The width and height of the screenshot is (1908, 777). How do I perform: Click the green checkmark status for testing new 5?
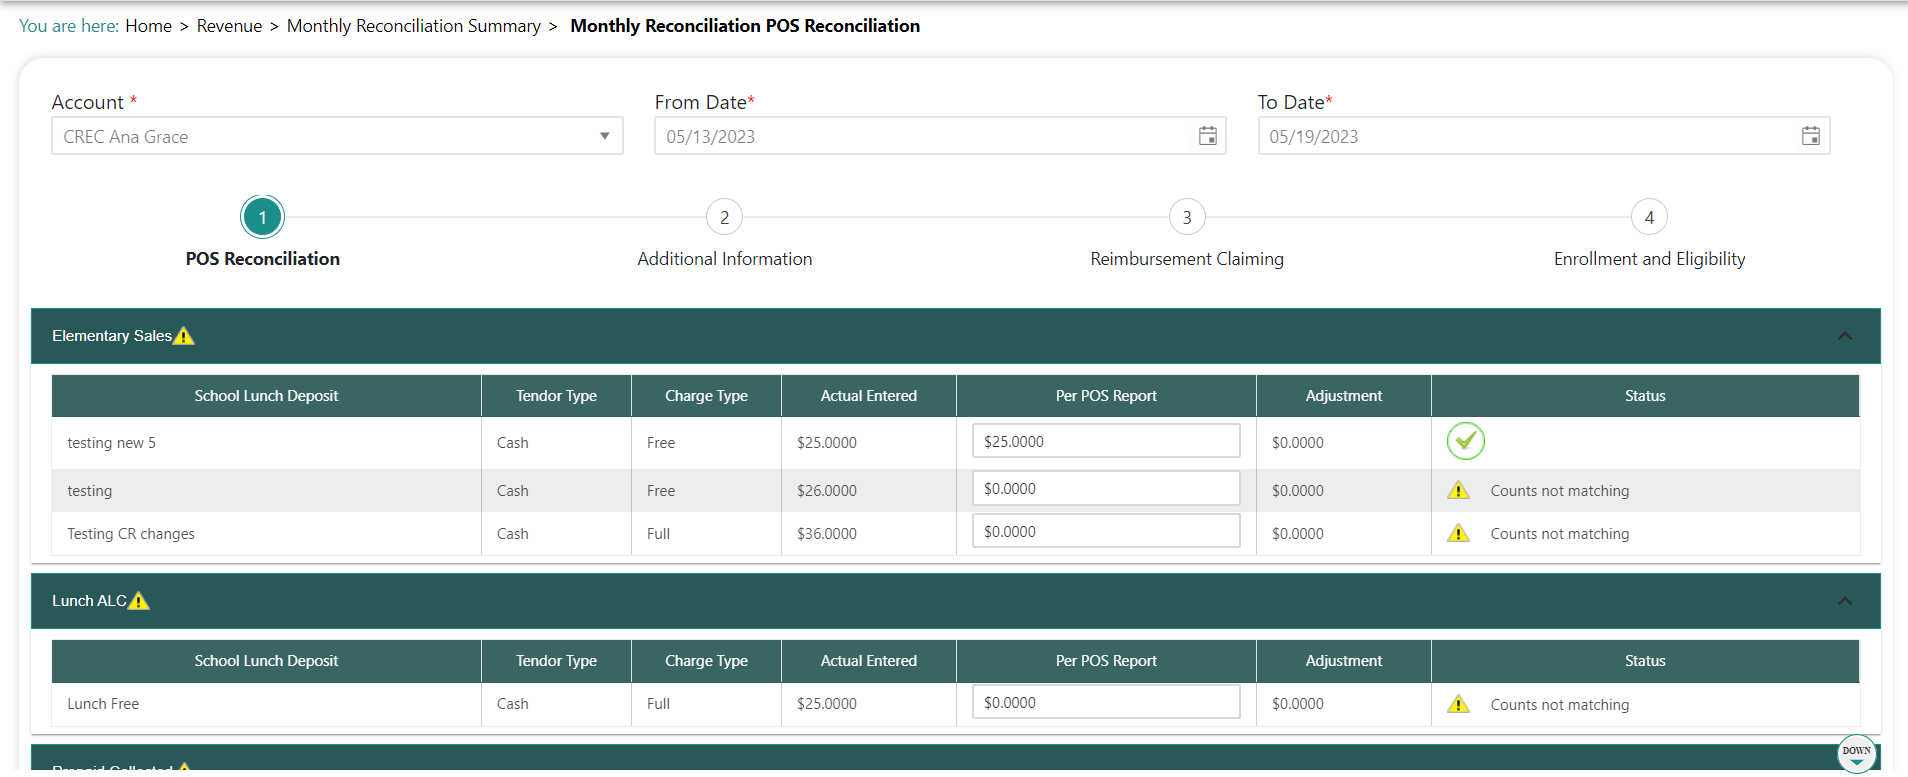(1465, 441)
